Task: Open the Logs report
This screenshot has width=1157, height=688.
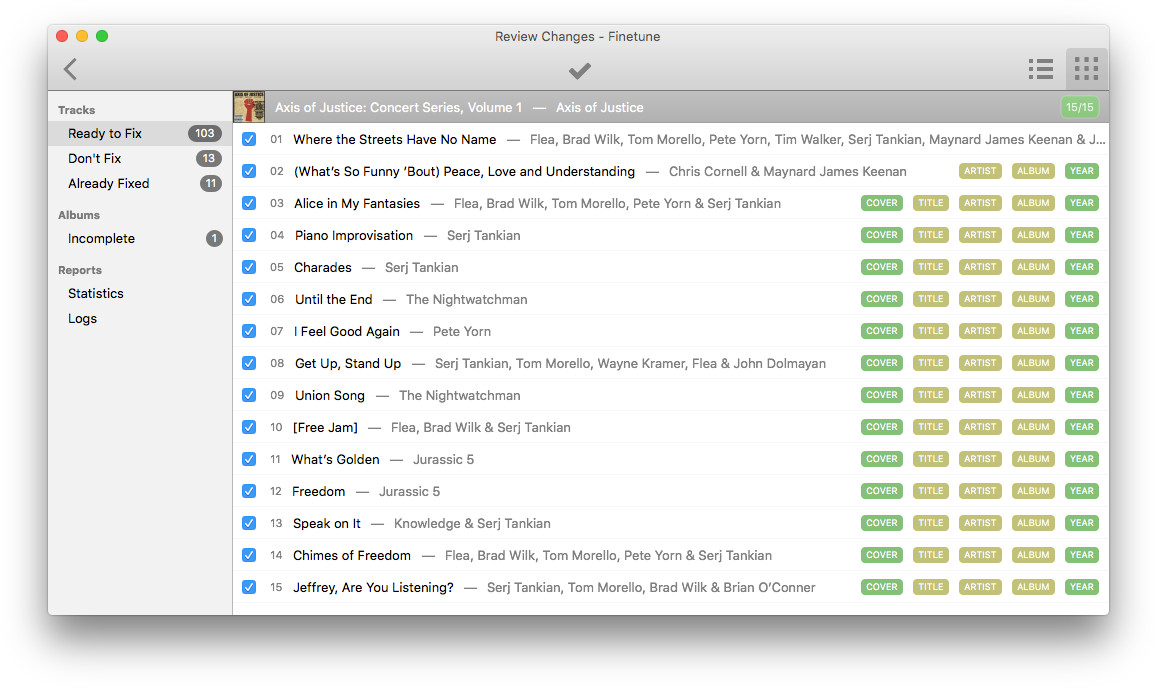Action: (x=83, y=318)
